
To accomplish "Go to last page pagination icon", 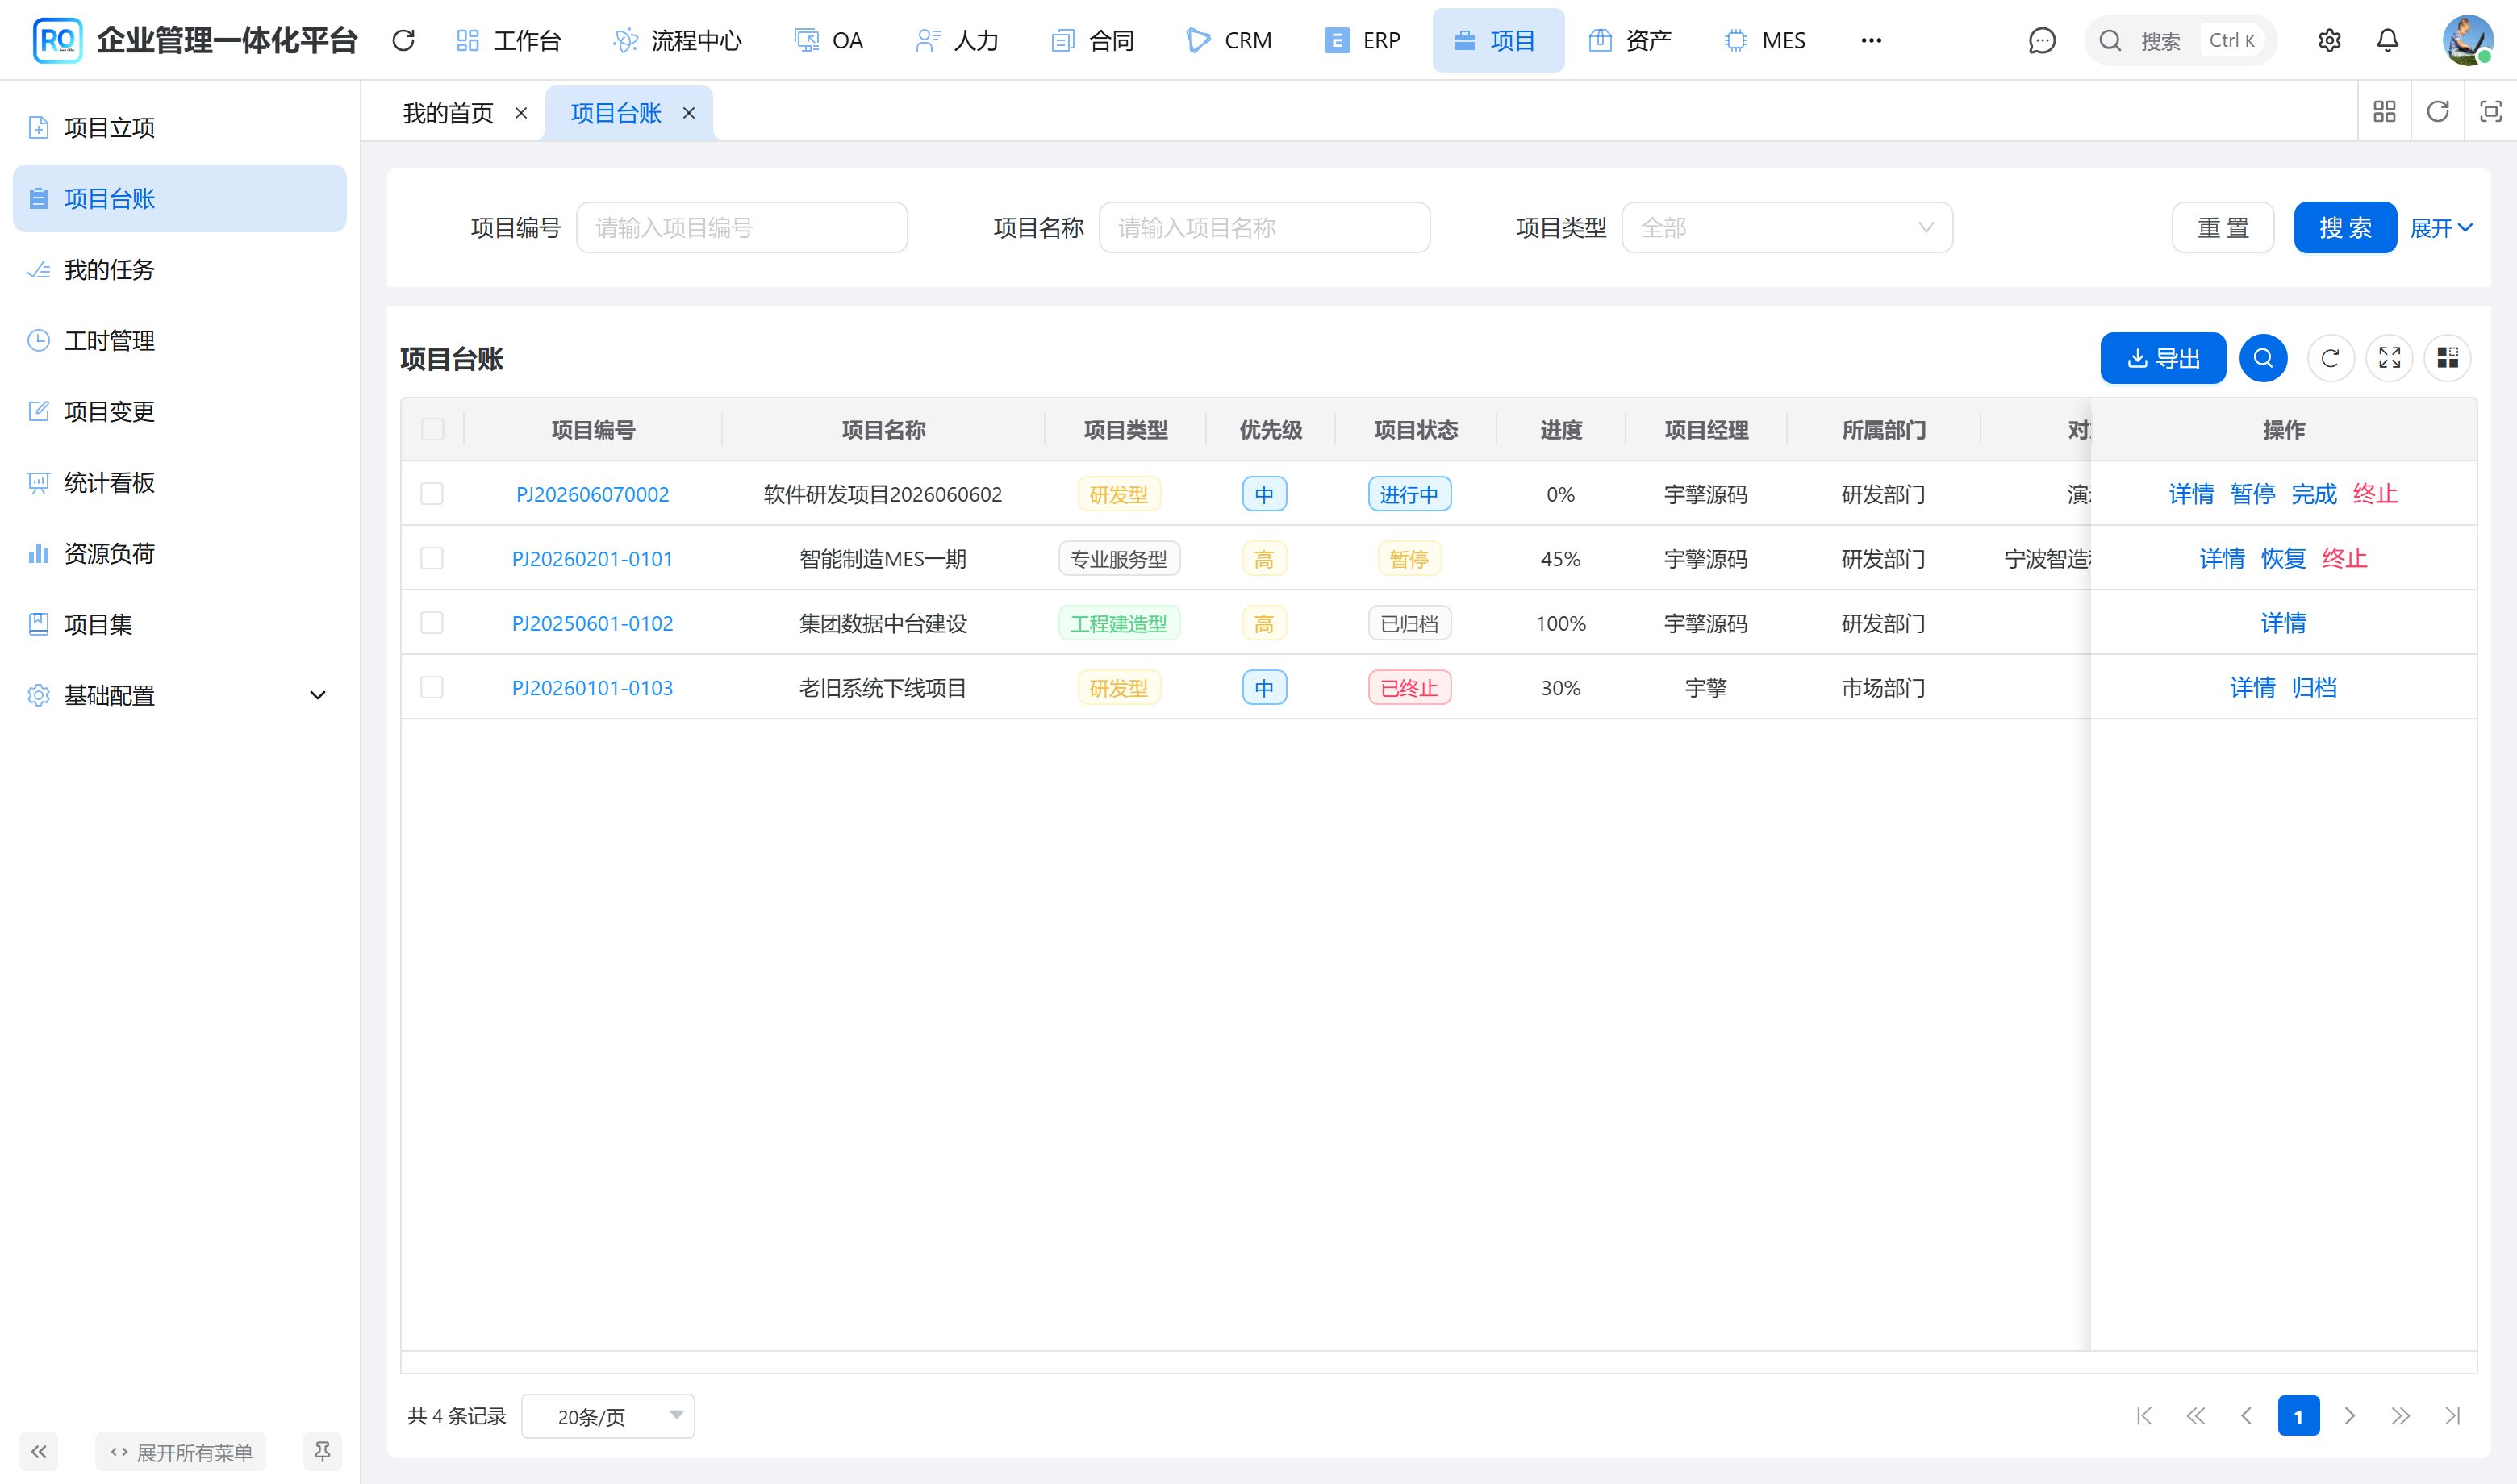I will point(2452,1416).
